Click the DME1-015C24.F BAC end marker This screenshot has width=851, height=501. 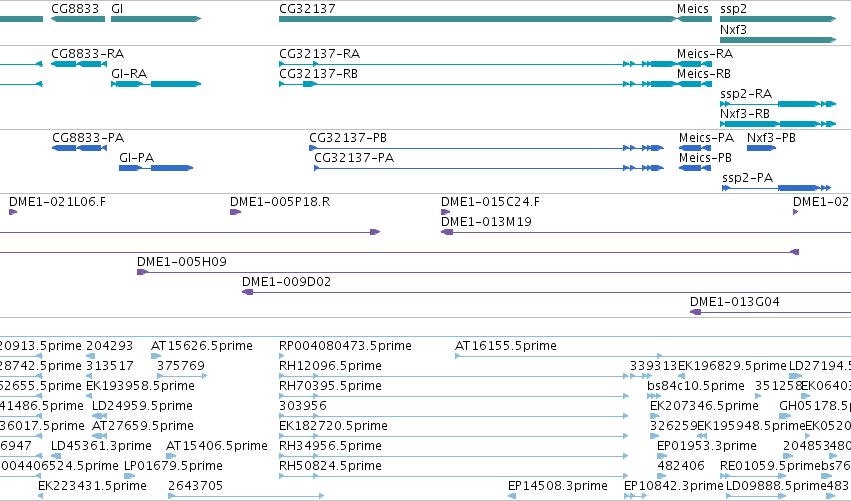[446, 212]
